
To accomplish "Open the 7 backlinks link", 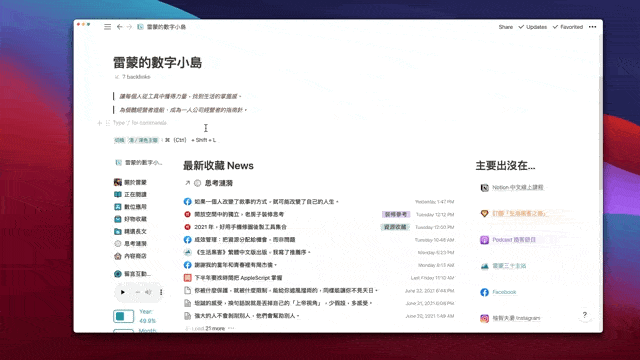I will coord(133,77).
